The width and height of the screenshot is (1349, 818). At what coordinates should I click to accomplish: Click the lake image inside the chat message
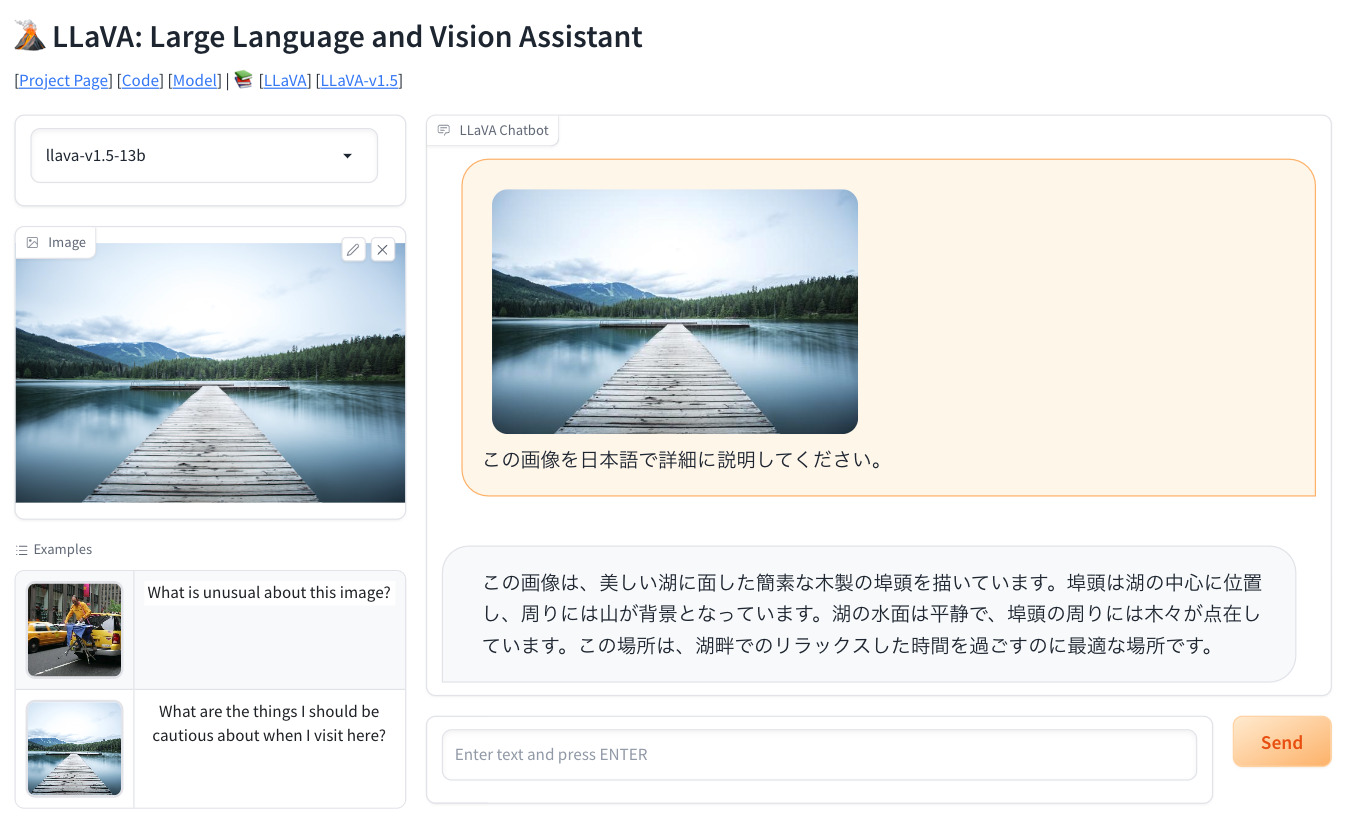pos(674,311)
